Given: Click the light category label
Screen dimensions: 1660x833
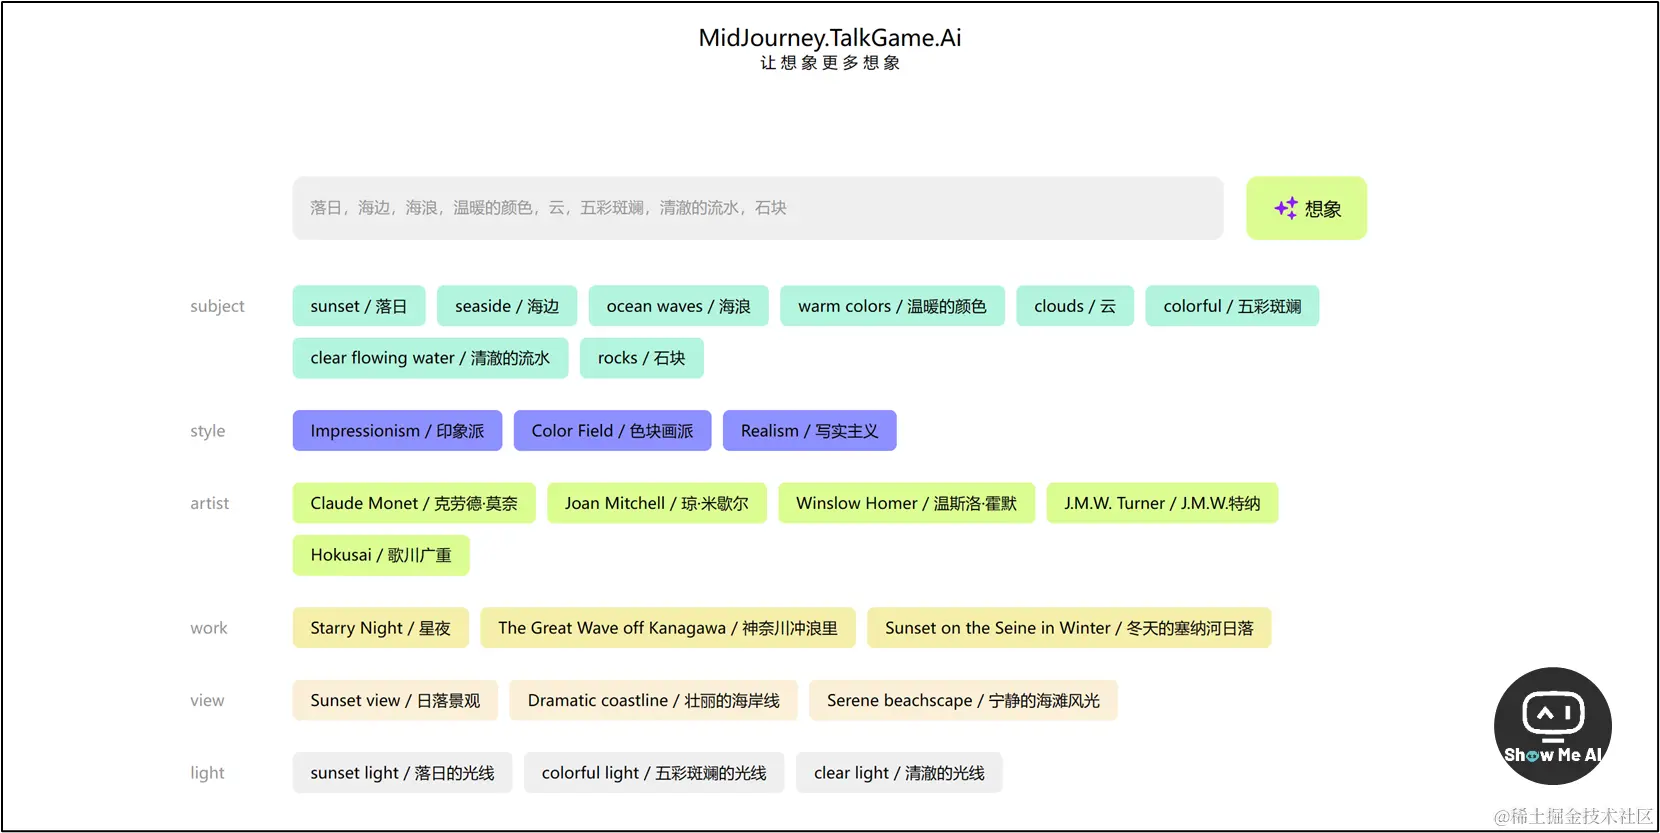Looking at the screenshot, I should click(x=207, y=773).
